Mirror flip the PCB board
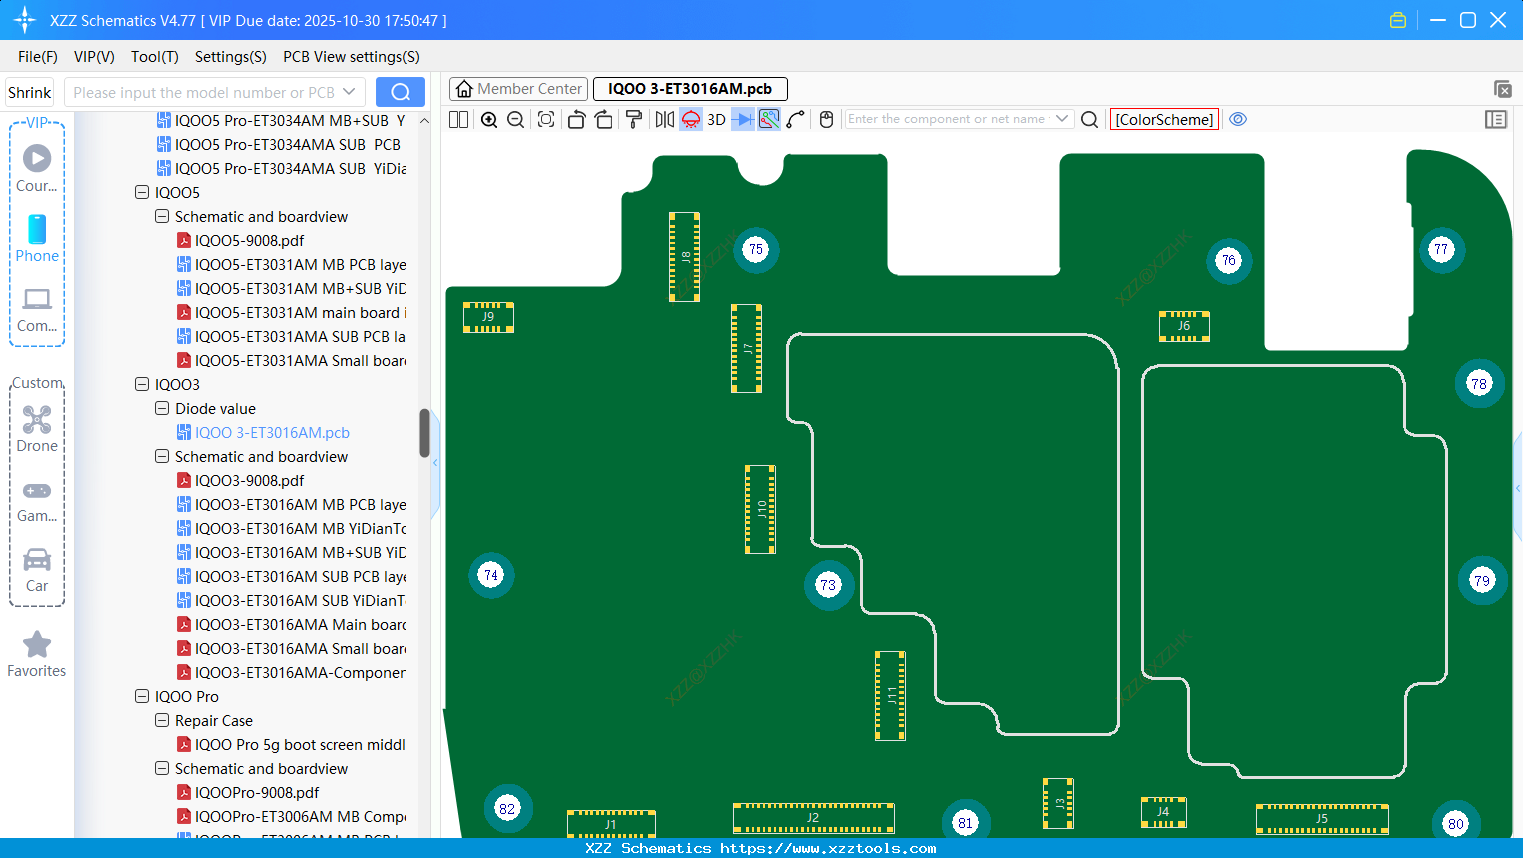Image resolution: width=1523 pixels, height=858 pixels. point(665,120)
